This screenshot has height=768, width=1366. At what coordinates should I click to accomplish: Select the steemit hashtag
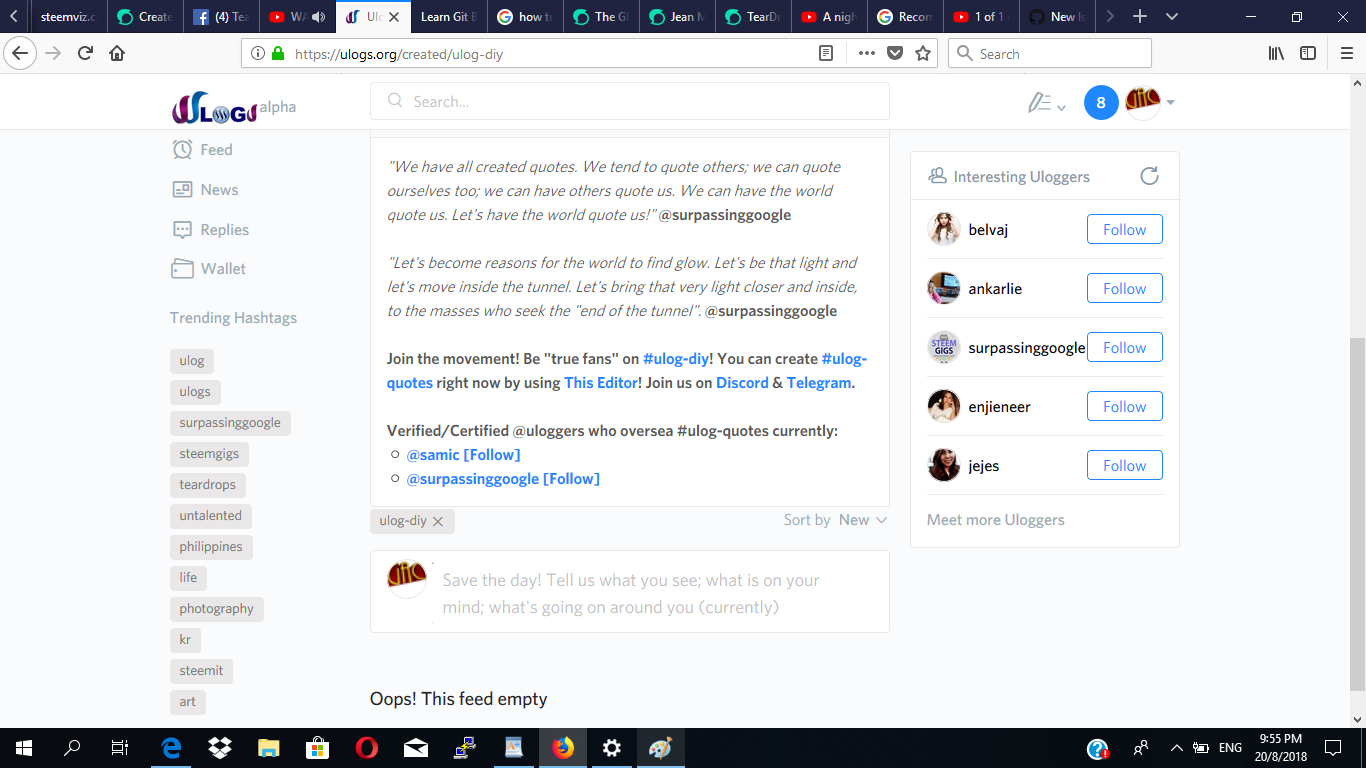(201, 671)
